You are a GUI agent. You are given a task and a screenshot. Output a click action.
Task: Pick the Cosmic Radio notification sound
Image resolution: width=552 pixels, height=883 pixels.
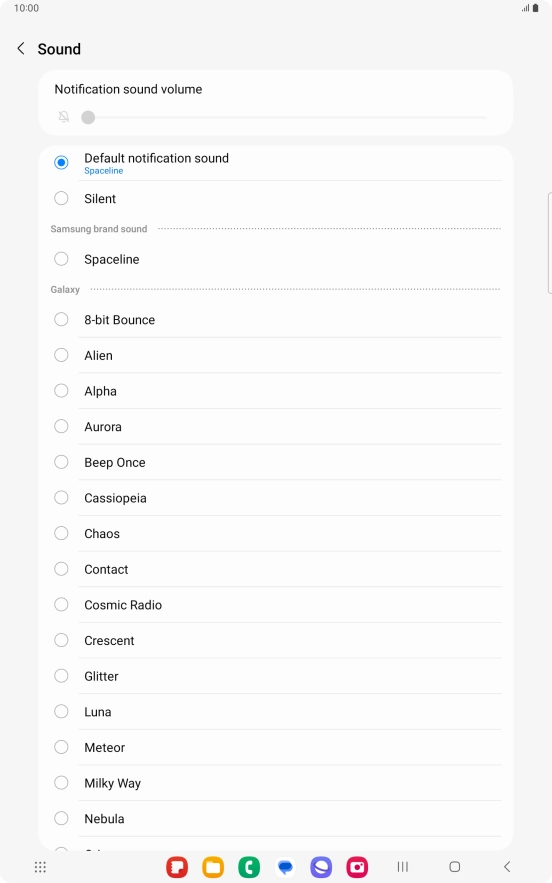tap(275, 605)
